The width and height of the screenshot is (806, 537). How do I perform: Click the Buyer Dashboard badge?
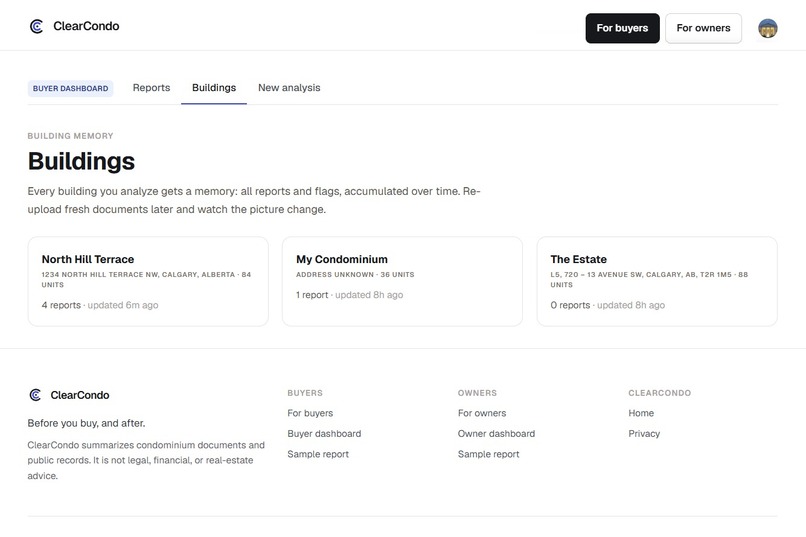coord(70,88)
